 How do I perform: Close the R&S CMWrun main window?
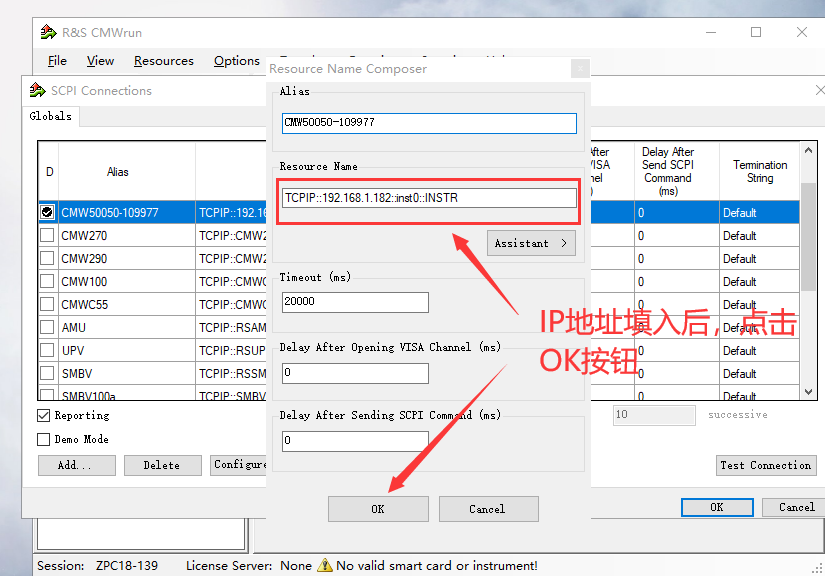[x=801, y=32]
